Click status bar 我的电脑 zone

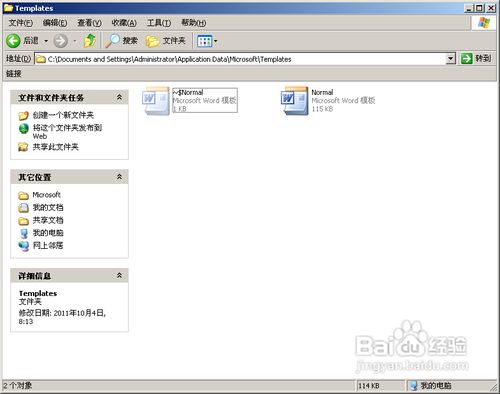(x=431, y=386)
